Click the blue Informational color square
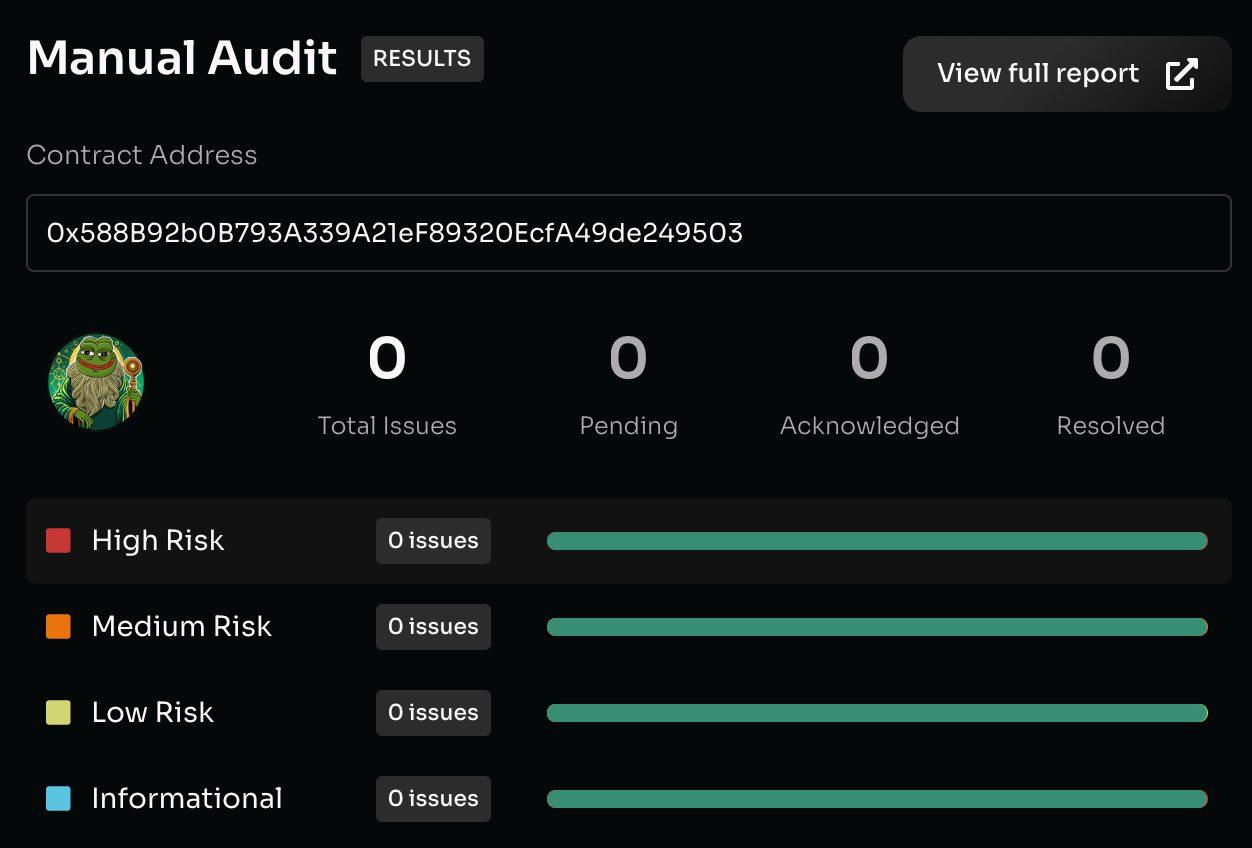The width and height of the screenshot is (1252, 848). 59,799
